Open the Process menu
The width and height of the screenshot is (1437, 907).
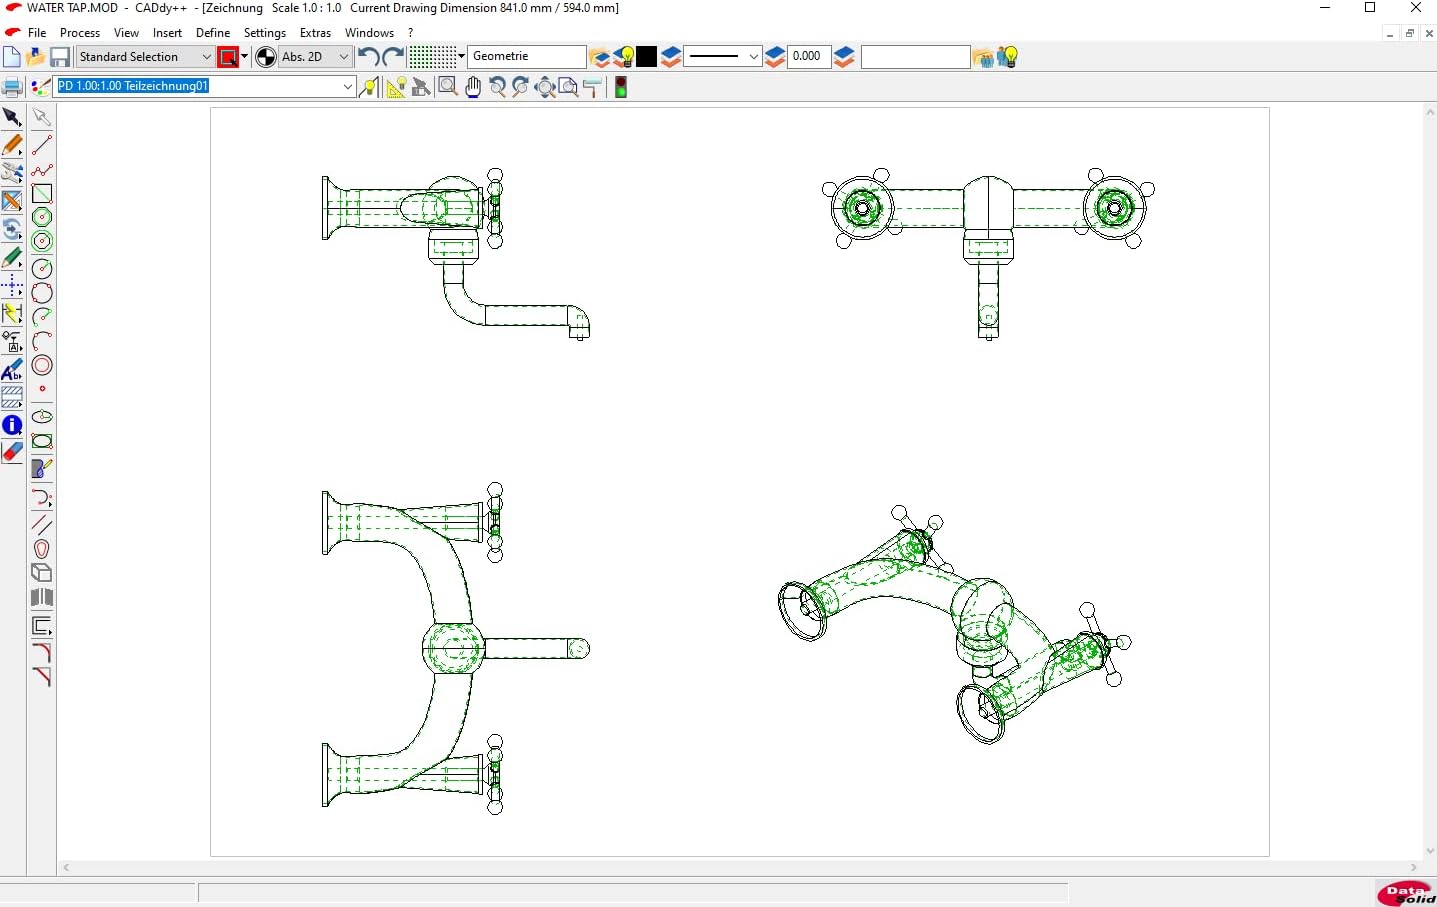pyautogui.click(x=80, y=33)
